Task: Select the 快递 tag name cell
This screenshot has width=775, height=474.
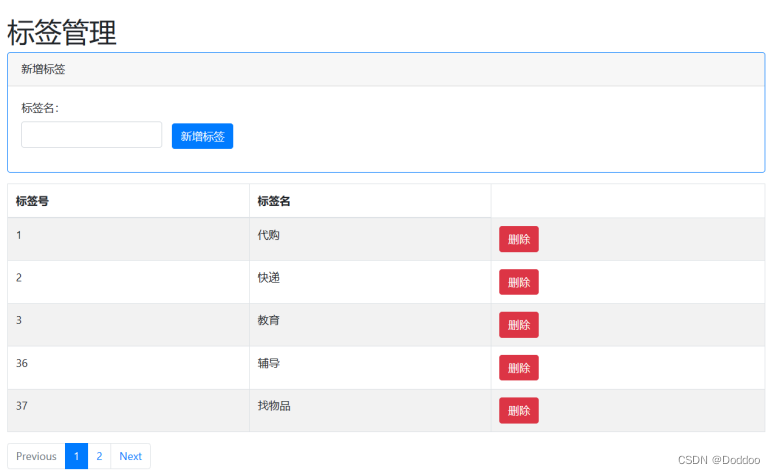Action: click(x=370, y=282)
